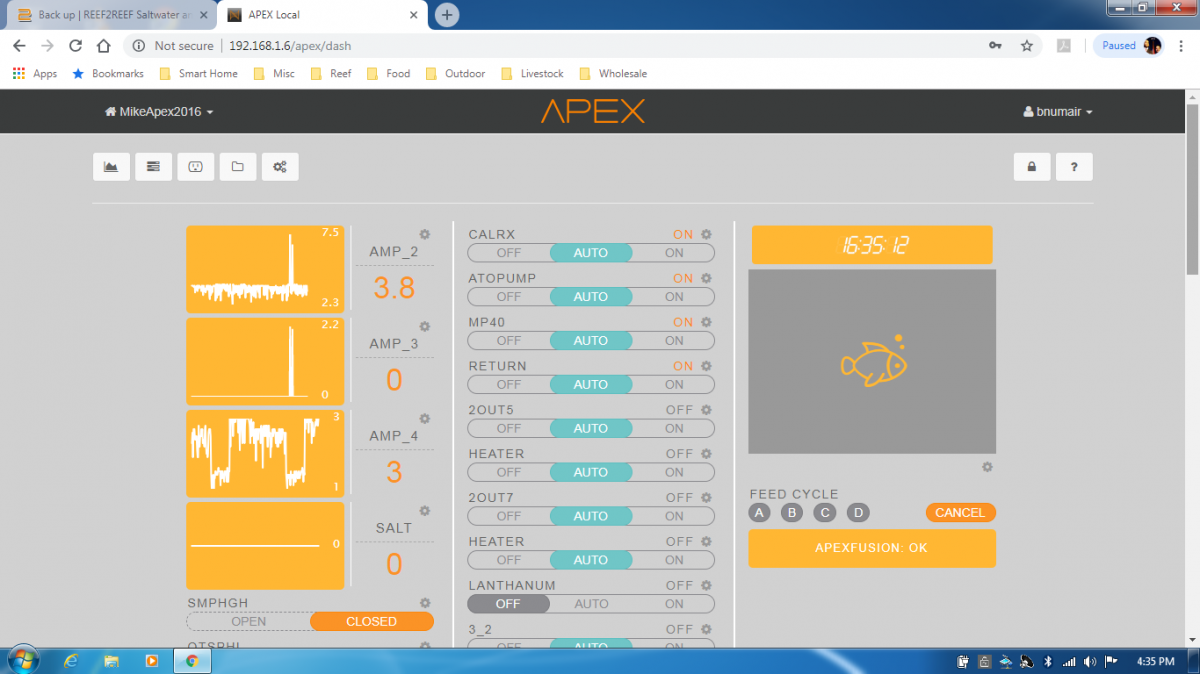This screenshot has height=674, width=1200.
Task: Open Internet Explorer from the taskbar
Action: coord(70,661)
